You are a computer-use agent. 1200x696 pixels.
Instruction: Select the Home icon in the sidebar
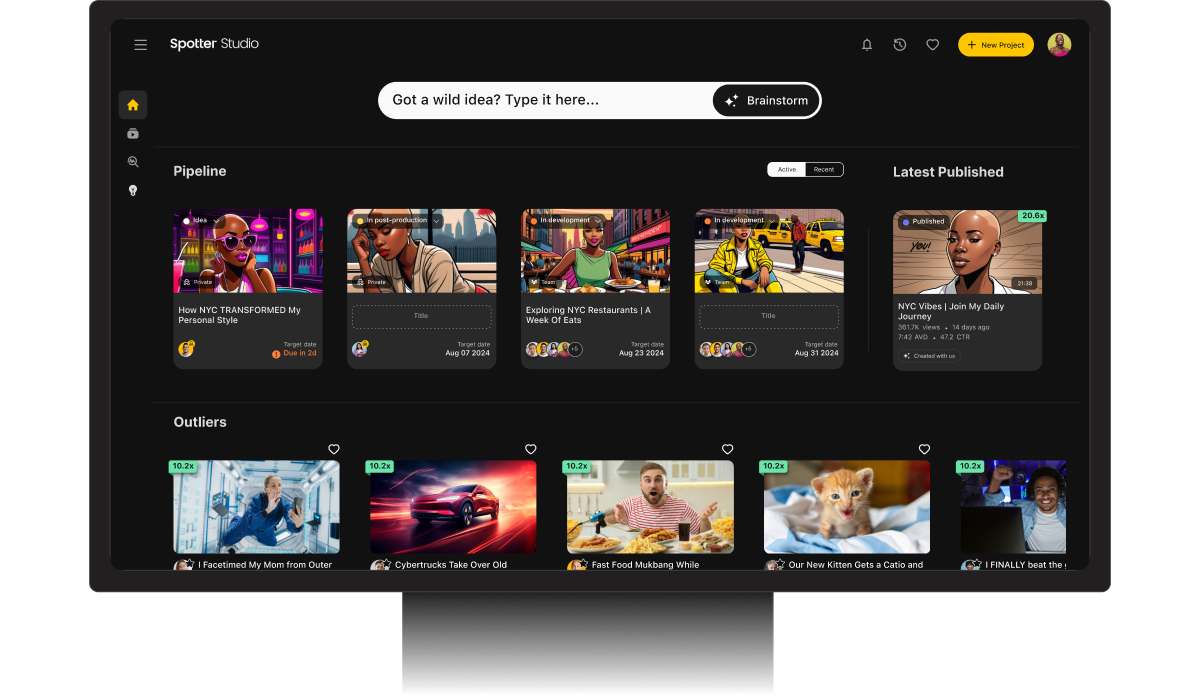(133, 104)
